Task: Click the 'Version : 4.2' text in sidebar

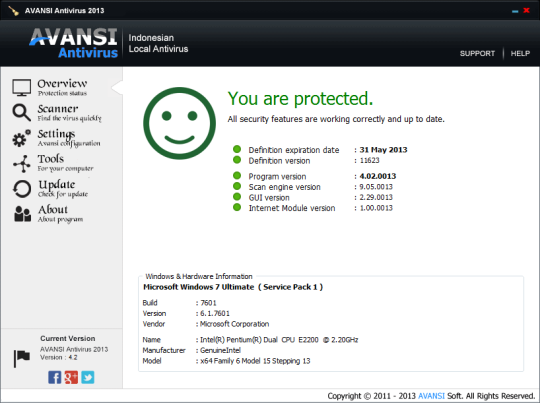Action: pos(59,358)
